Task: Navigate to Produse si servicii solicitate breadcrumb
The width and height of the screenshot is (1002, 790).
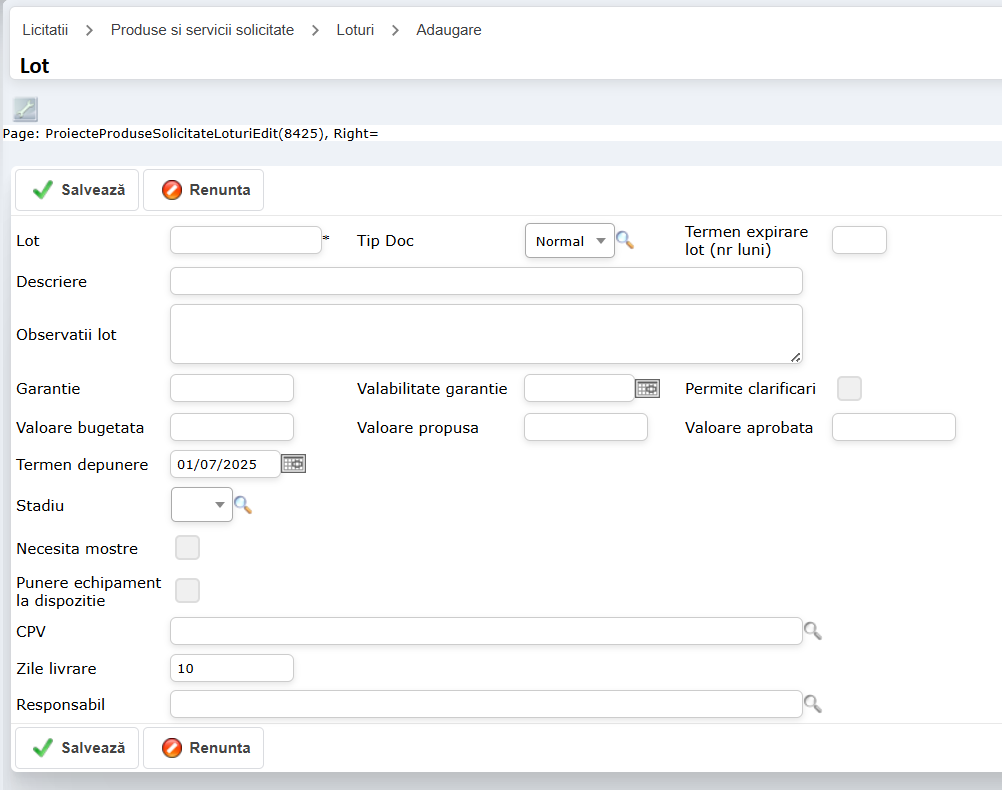Action: pyautogui.click(x=202, y=30)
